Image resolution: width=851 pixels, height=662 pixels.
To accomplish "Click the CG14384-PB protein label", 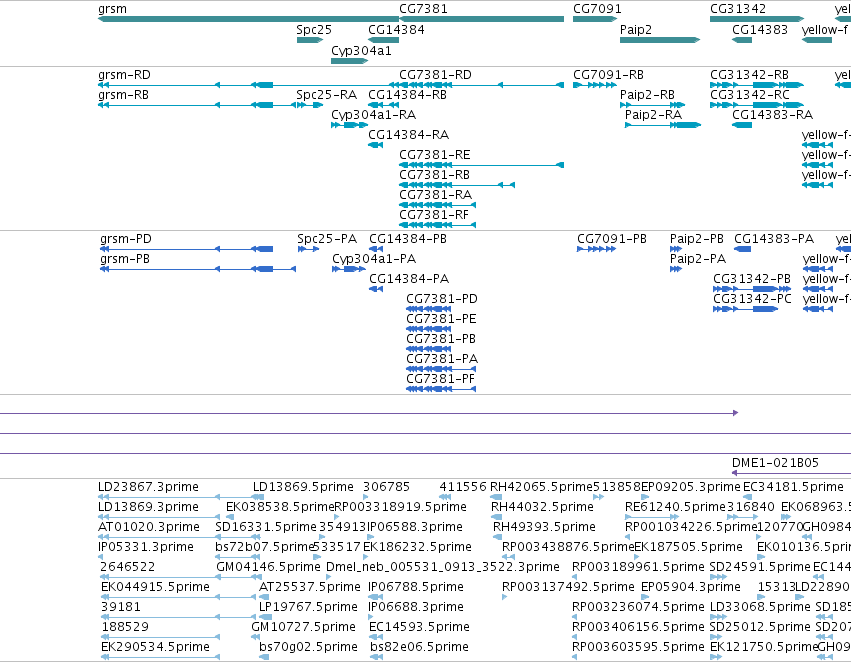I will click(408, 239).
